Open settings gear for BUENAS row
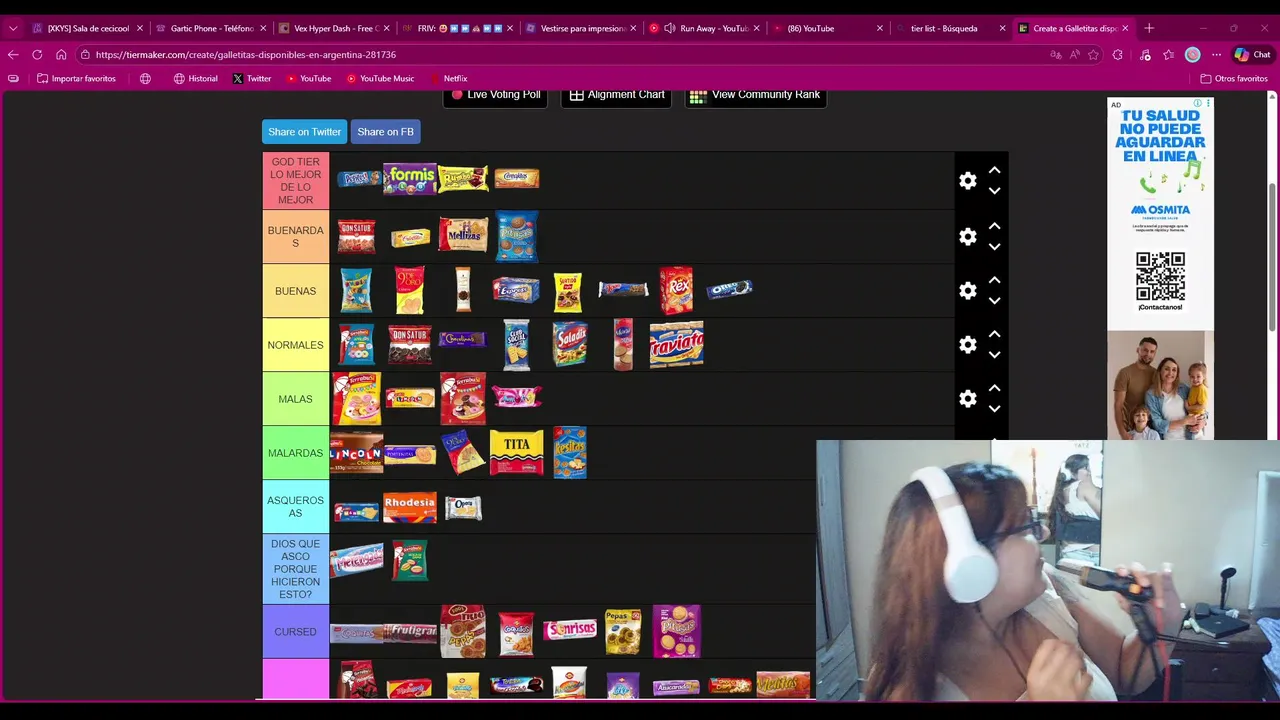 click(967, 291)
